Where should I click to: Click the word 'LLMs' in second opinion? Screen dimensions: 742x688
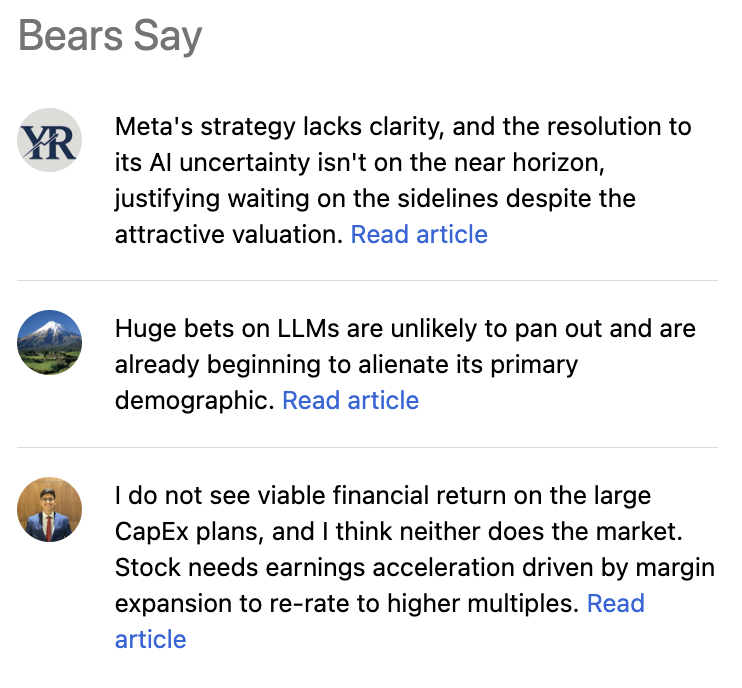(308, 328)
